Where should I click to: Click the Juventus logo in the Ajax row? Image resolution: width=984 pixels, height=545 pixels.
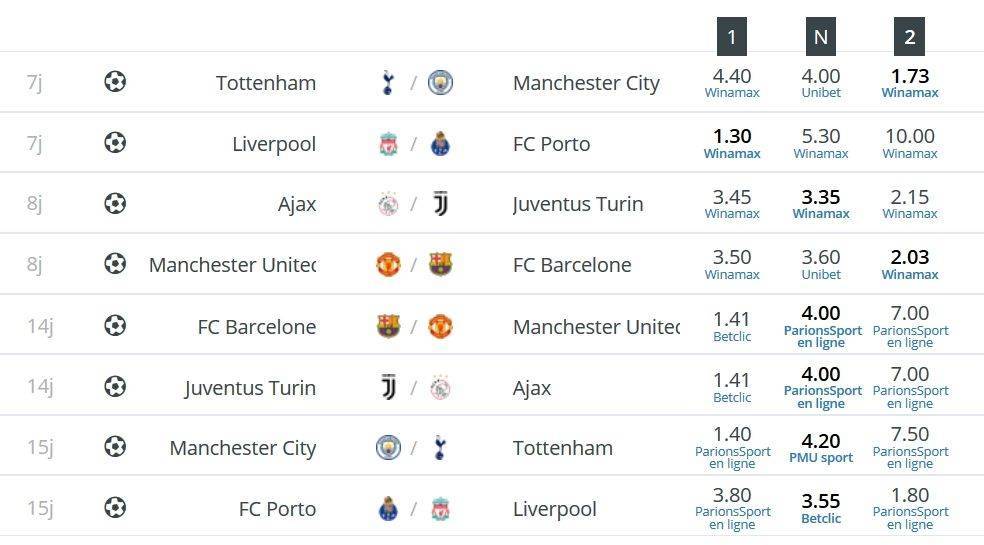pos(440,204)
